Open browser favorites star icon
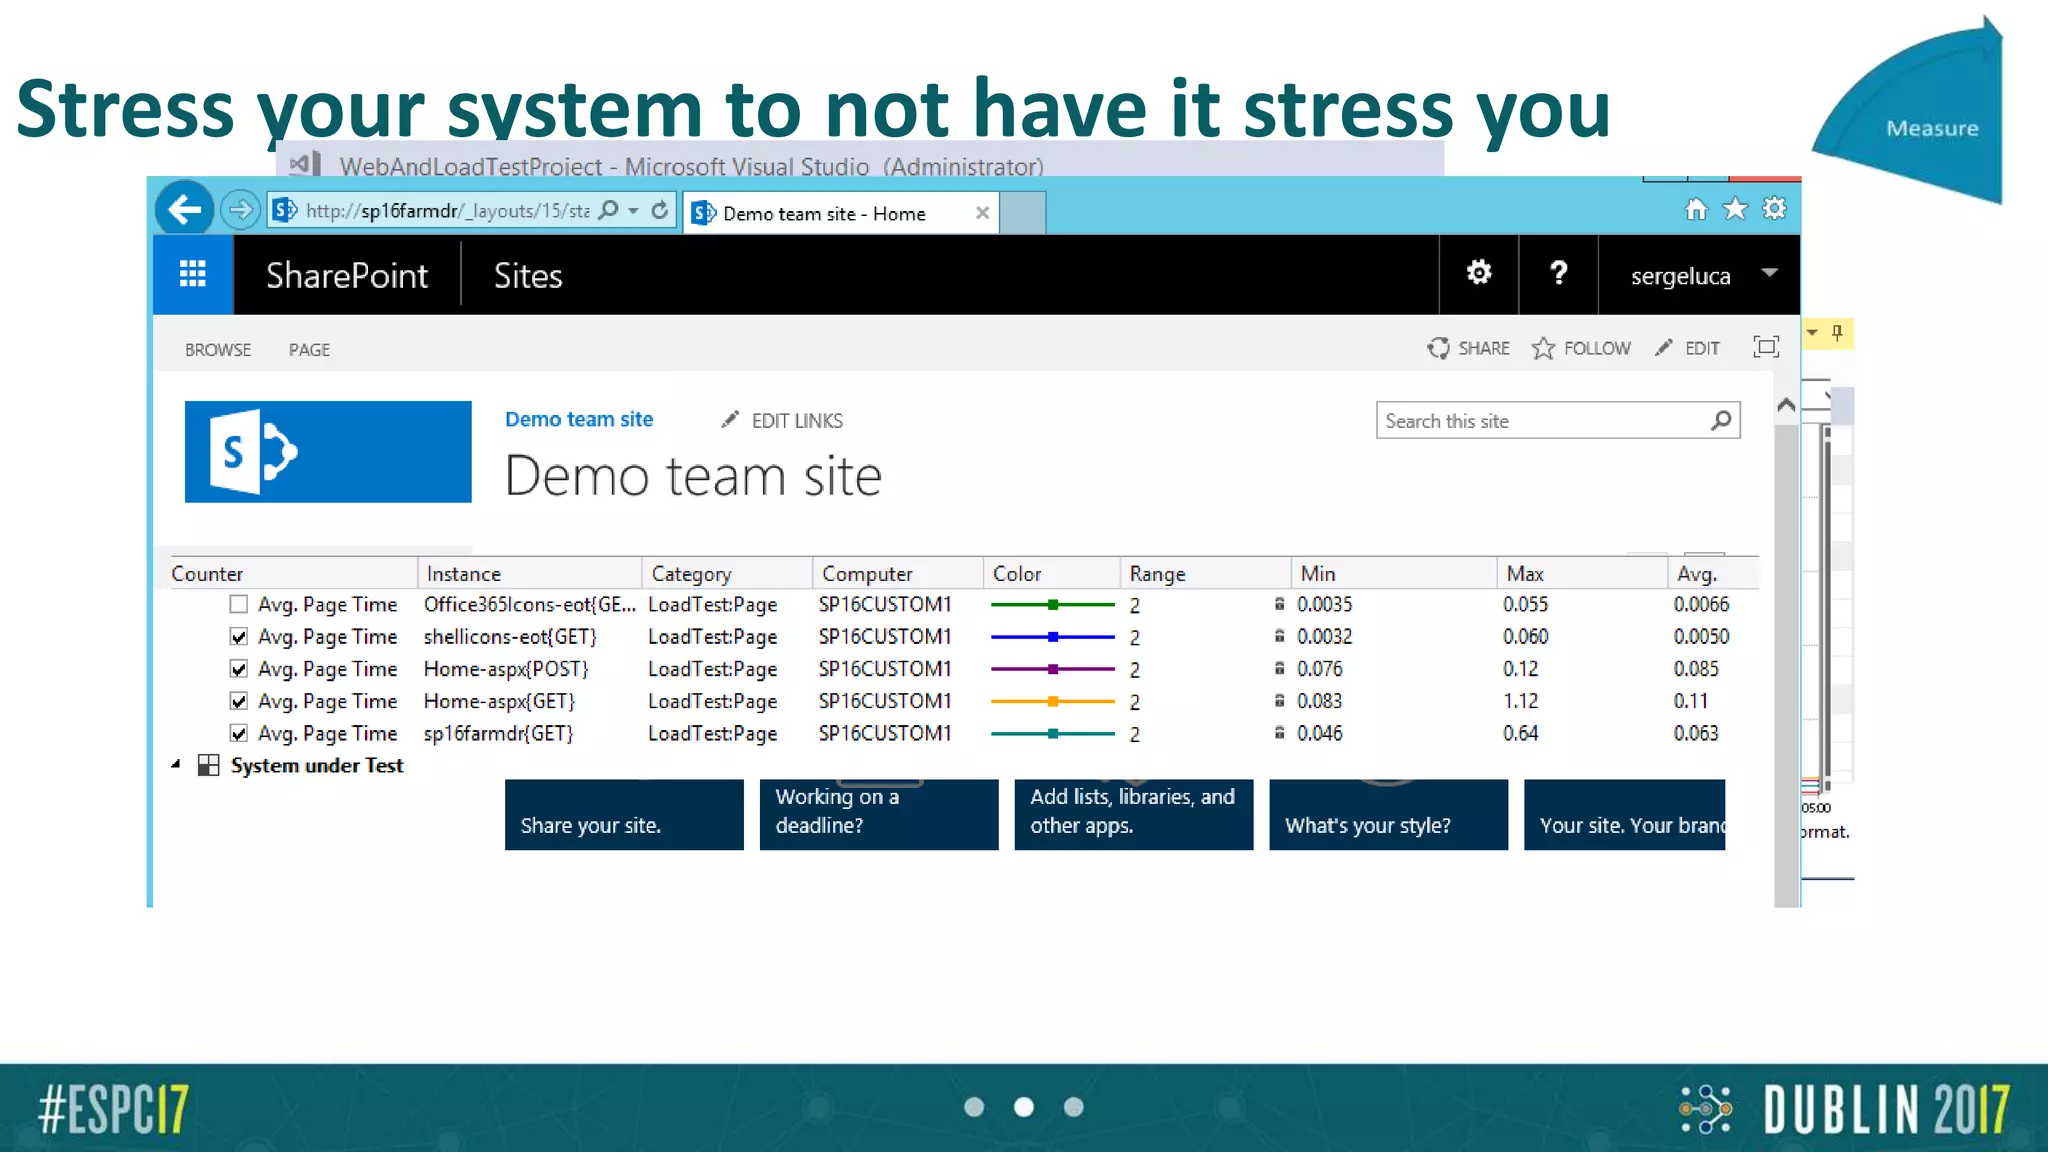The width and height of the screenshot is (2048, 1152). pos(1735,209)
